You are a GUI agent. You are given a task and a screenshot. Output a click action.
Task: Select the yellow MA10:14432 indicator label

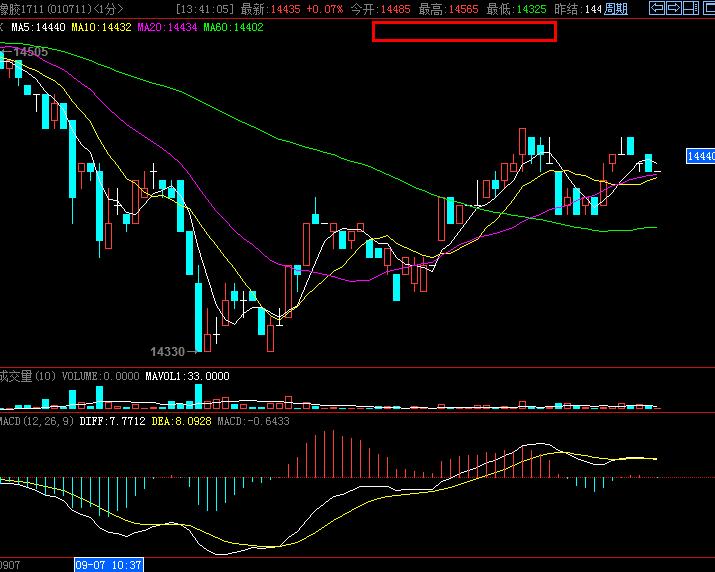(101, 27)
